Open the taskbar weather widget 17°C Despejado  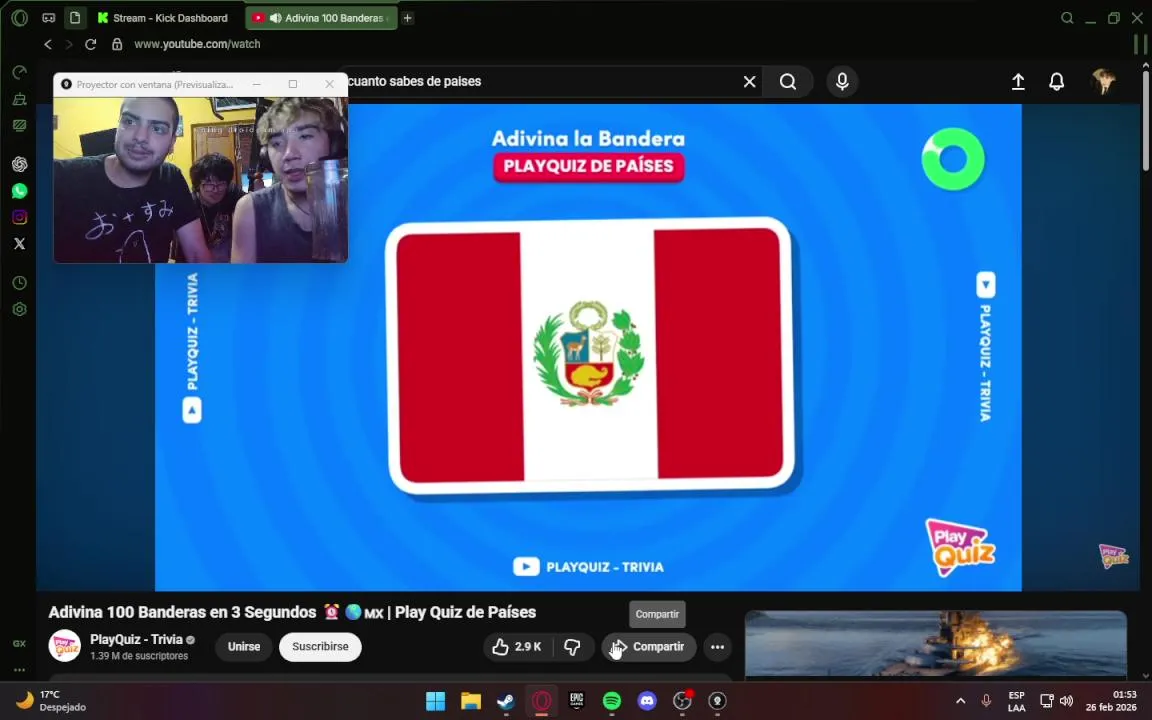[x=51, y=701]
